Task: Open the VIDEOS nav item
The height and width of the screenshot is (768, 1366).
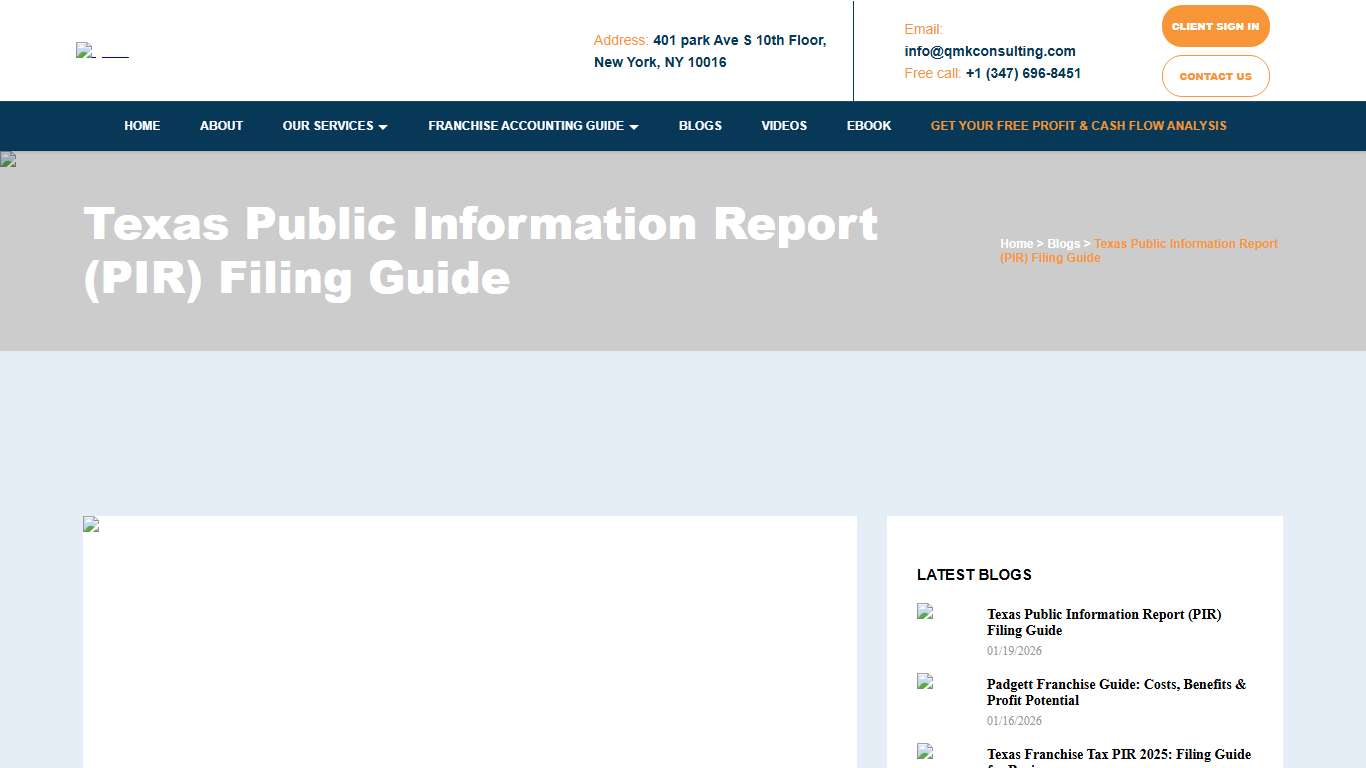Action: click(x=784, y=126)
